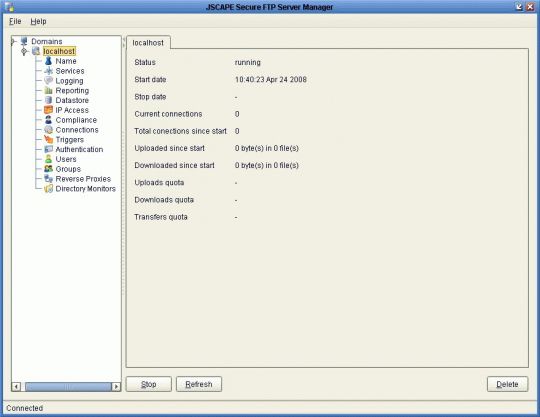Open the Directory Monitors node

click(x=85, y=189)
